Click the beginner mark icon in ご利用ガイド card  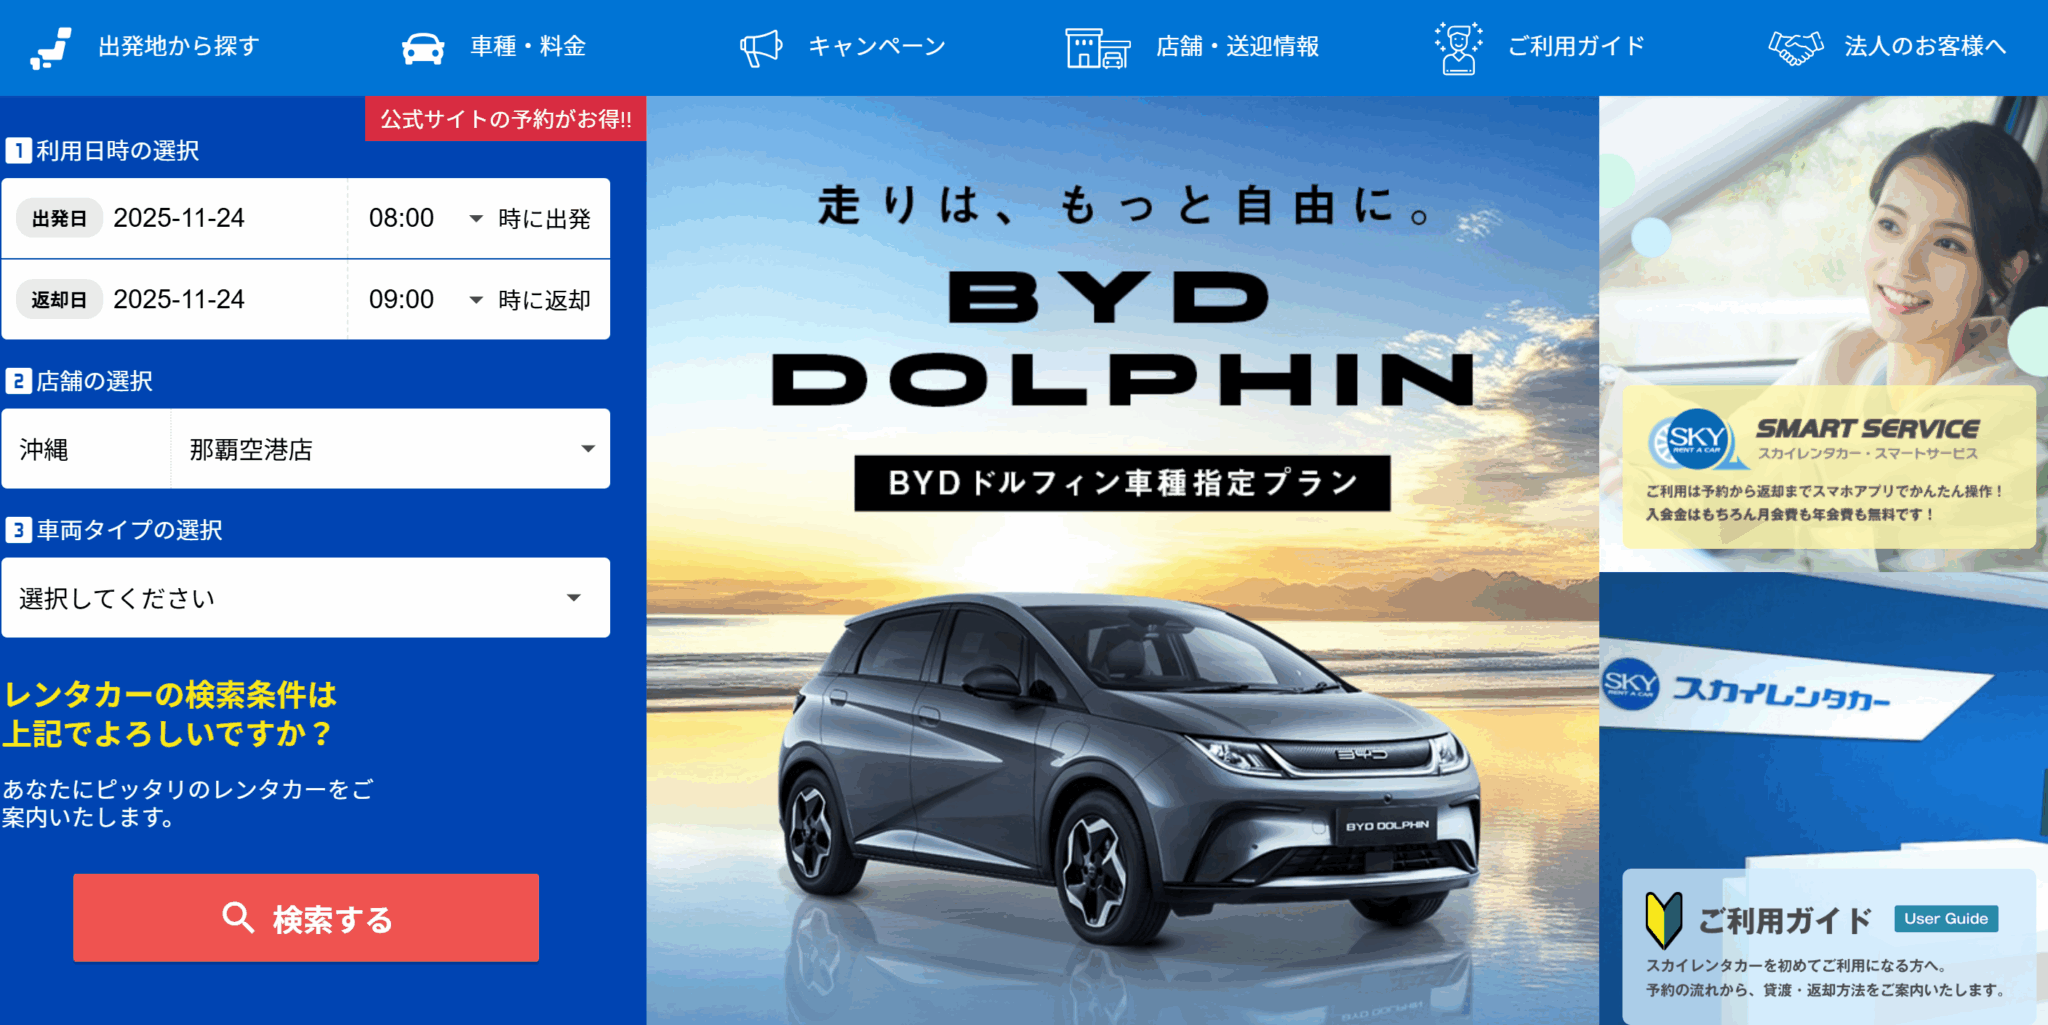point(1664,920)
